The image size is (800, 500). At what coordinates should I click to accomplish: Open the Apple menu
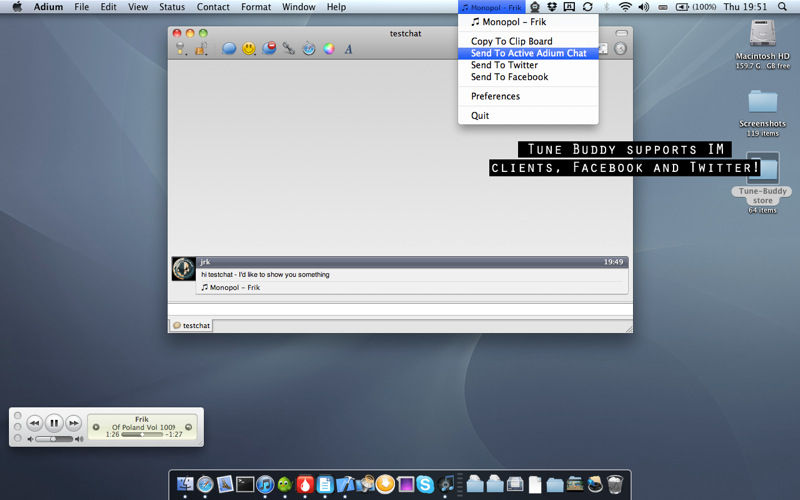tap(17, 7)
